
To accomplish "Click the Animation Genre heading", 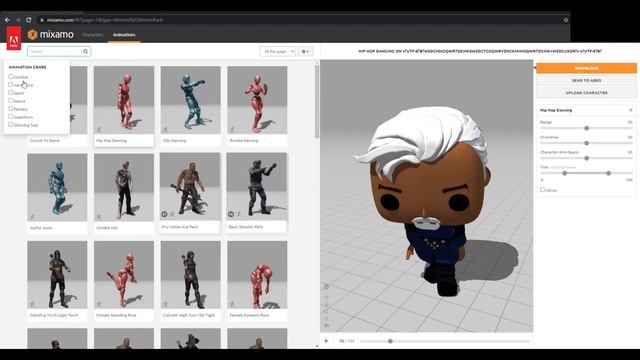I will pos(27,67).
